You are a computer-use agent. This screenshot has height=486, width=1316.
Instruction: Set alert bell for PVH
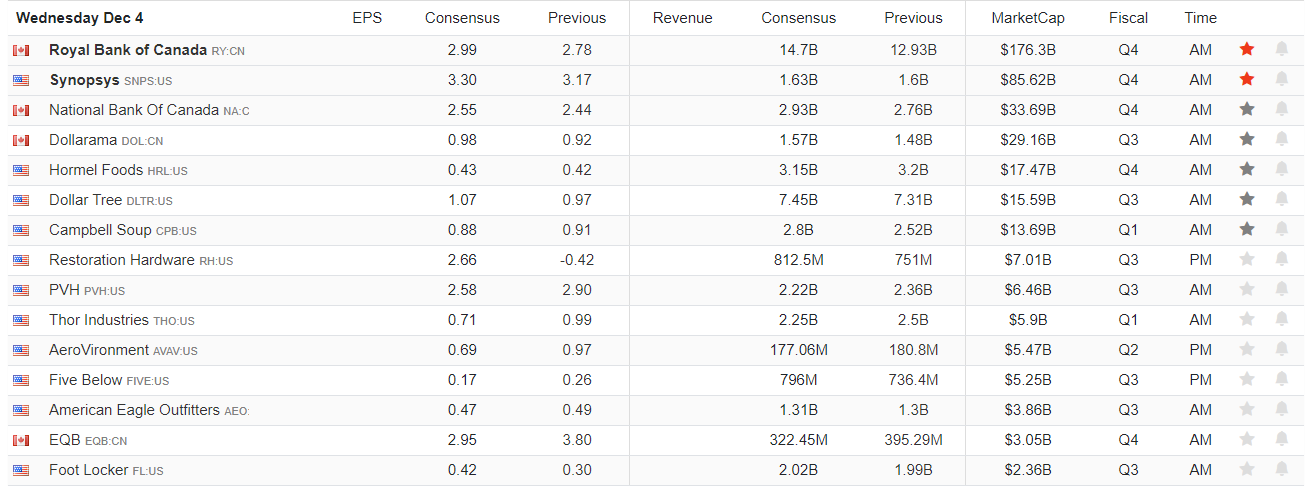1281,289
